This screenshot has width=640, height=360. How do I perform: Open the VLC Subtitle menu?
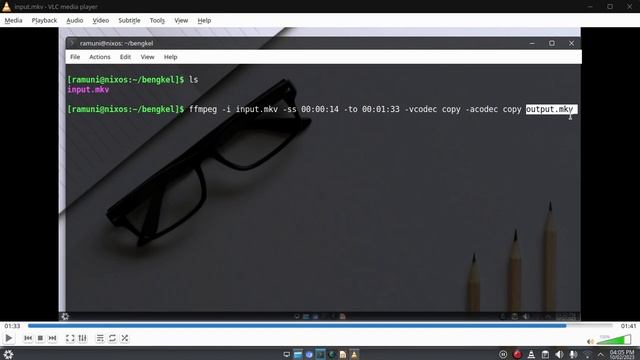(129, 20)
